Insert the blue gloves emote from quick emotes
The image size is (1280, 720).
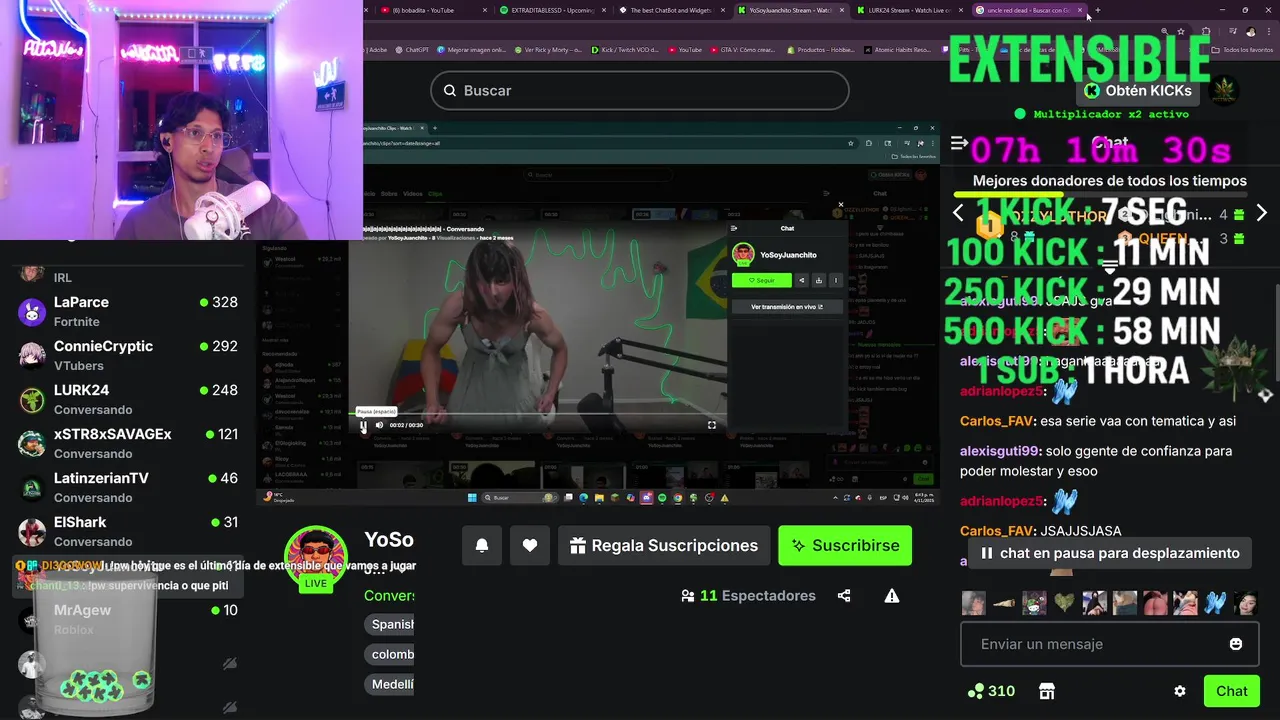(x=1215, y=603)
